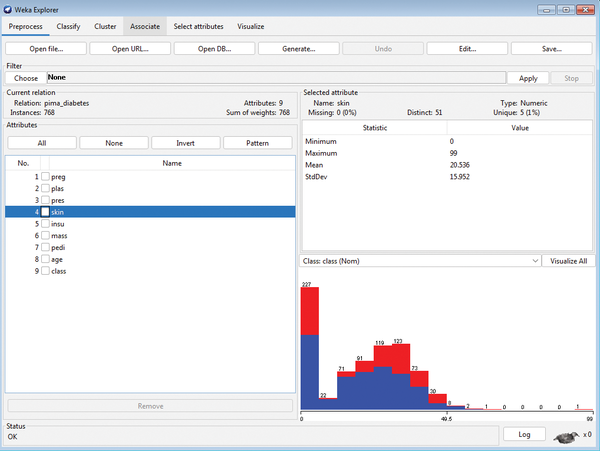This screenshot has height=451, width=600.
Task: Select the insu attribute row
Action: [x=150, y=224]
